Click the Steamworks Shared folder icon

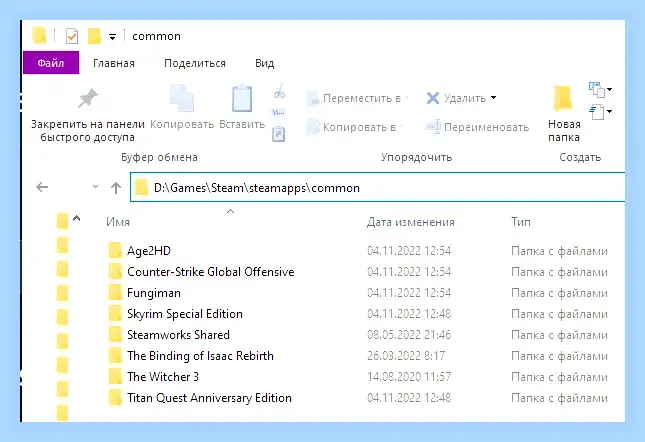[x=115, y=334]
